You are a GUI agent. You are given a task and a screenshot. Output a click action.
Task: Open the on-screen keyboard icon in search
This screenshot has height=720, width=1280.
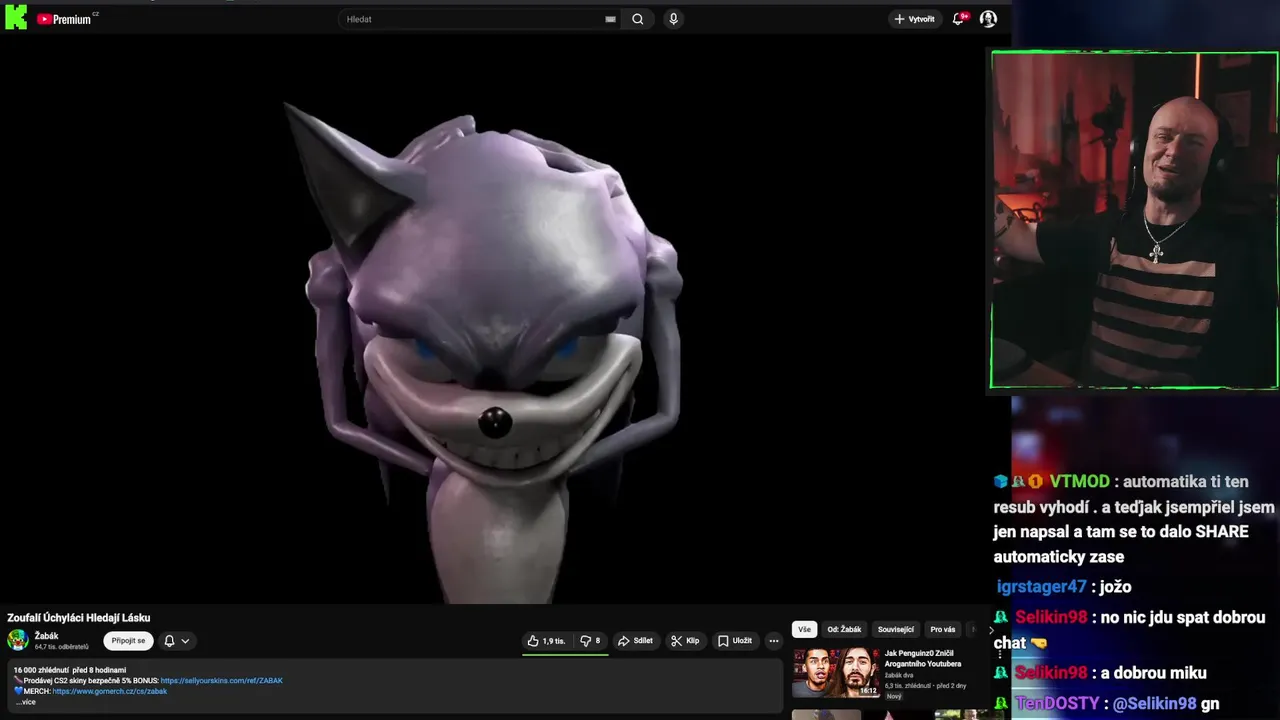point(610,19)
